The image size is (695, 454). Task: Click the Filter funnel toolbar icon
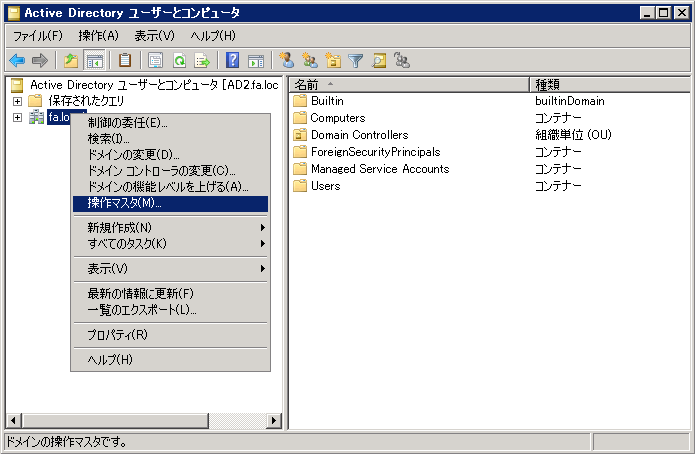[x=356, y=60]
